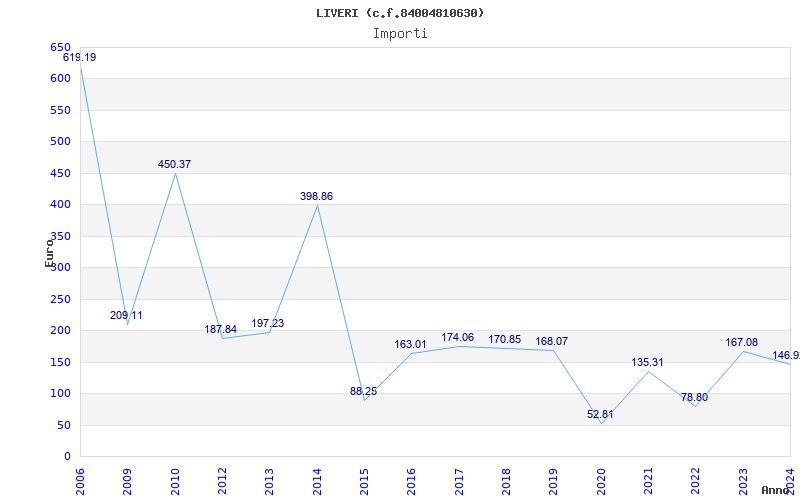
Task: Click the 450 y-axis tick label
Action: 60,173
